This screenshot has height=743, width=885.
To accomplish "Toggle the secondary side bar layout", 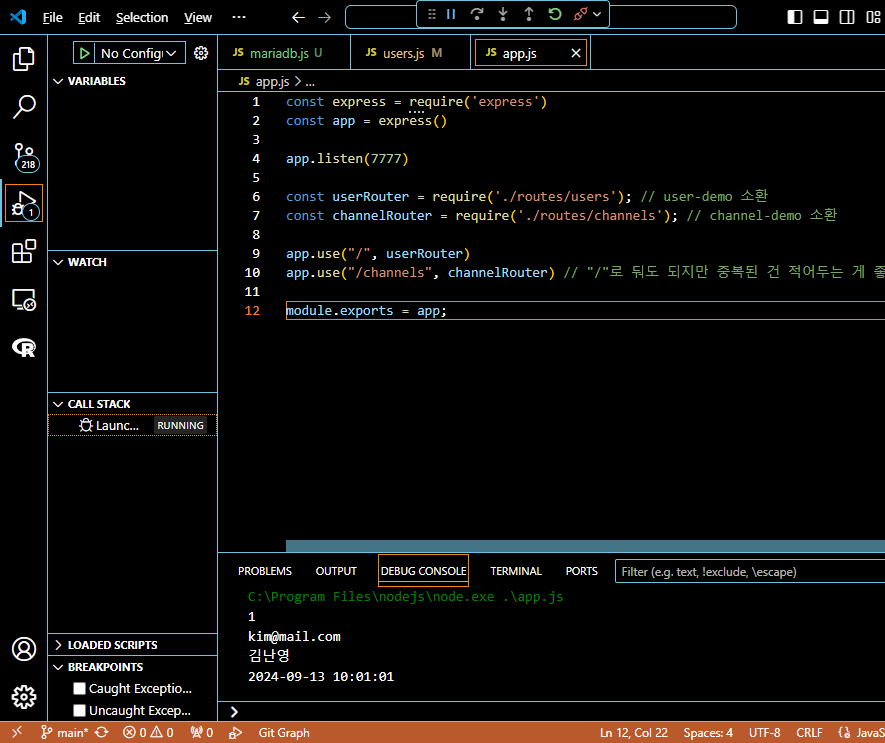I will coord(847,17).
